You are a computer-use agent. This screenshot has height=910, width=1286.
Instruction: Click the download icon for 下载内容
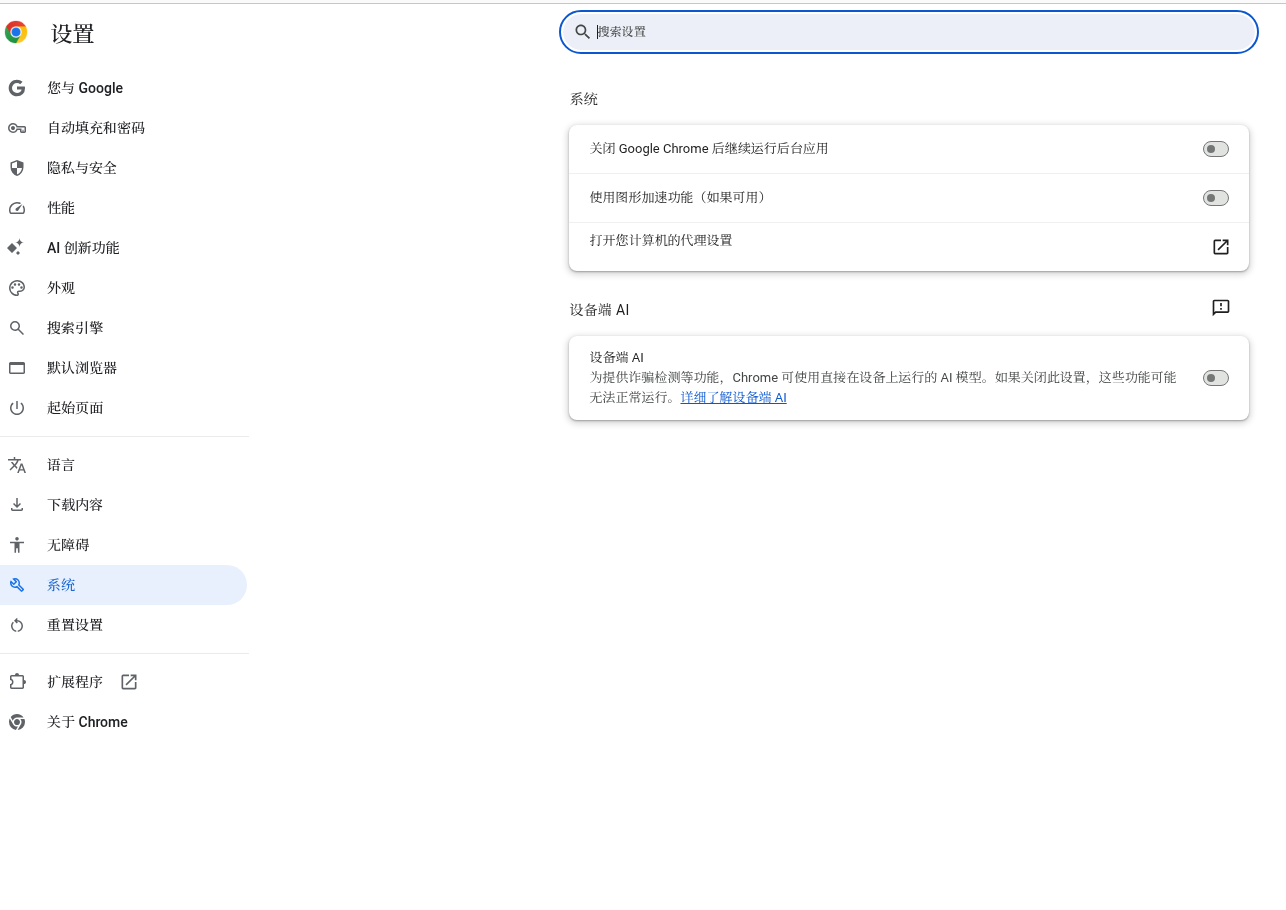pyautogui.click(x=16, y=505)
